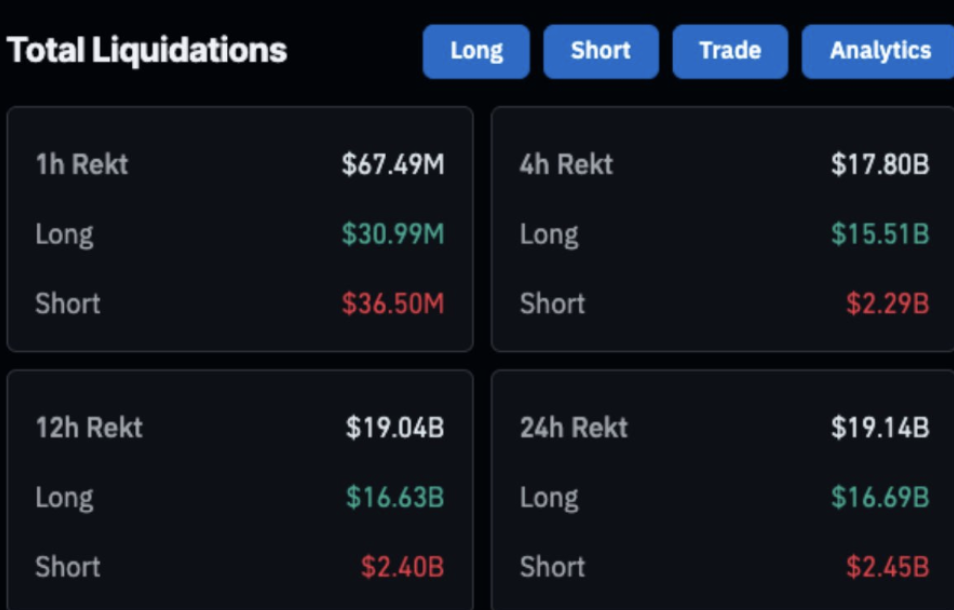This screenshot has height=610, width=954.
Task: Select the 4h Rekt label
Action: click(x=566, y=164)
